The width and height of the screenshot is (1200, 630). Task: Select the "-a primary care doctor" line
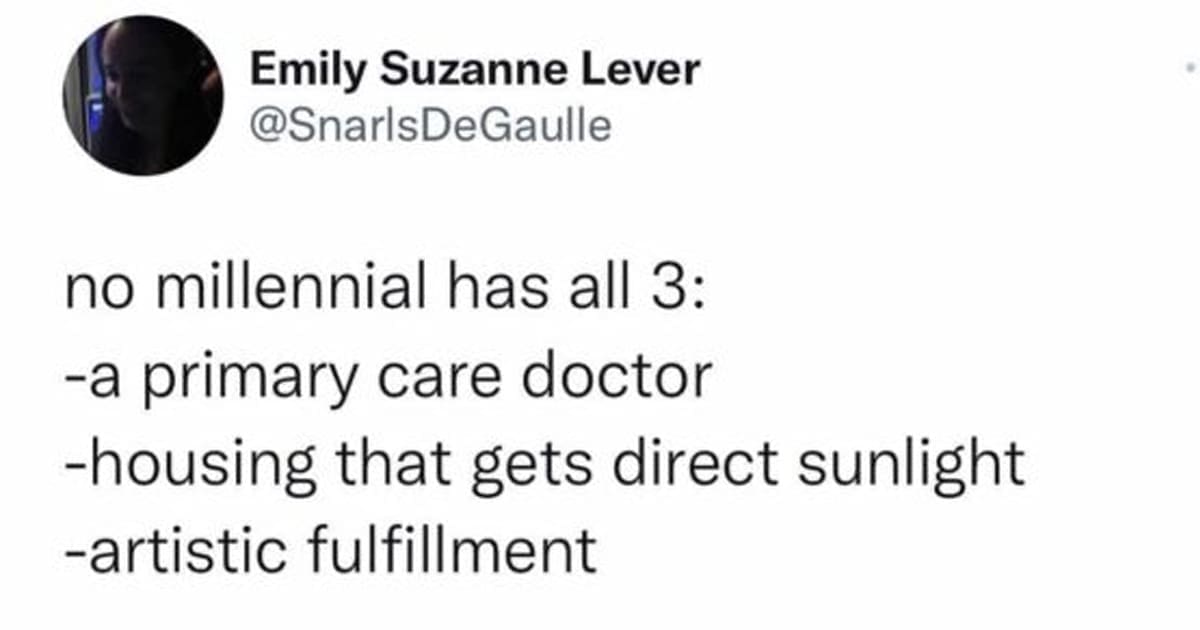pos(388,375)
